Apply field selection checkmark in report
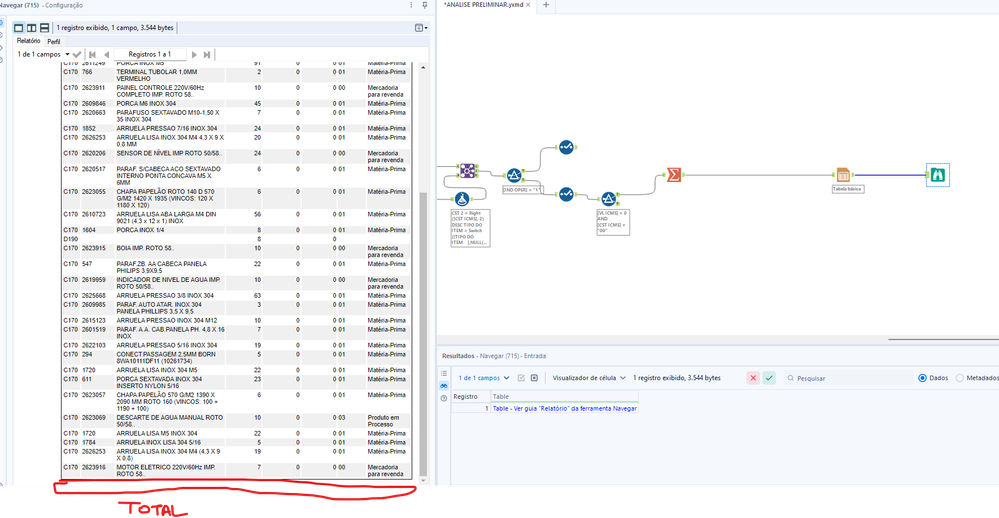Viewport: 999px width, 518px height. [77, 55]
